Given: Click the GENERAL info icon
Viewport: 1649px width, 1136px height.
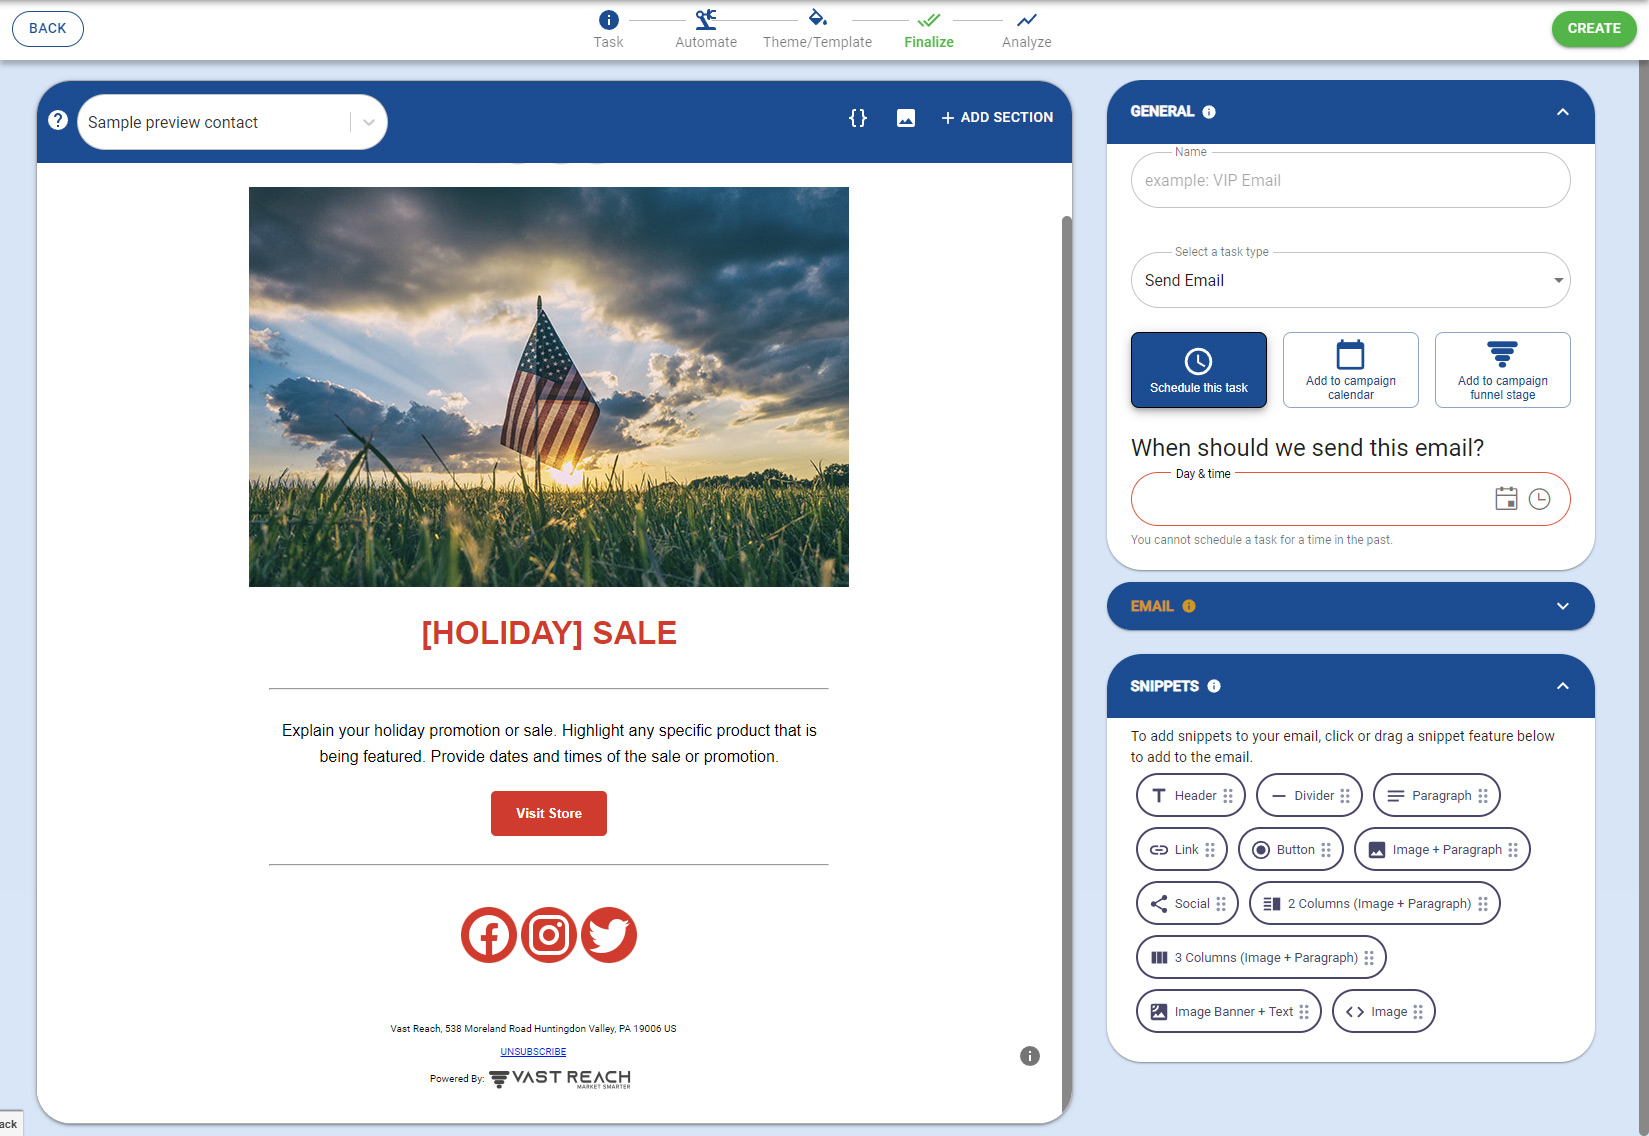Looking at the screenshot, I should click(1209, 112).
